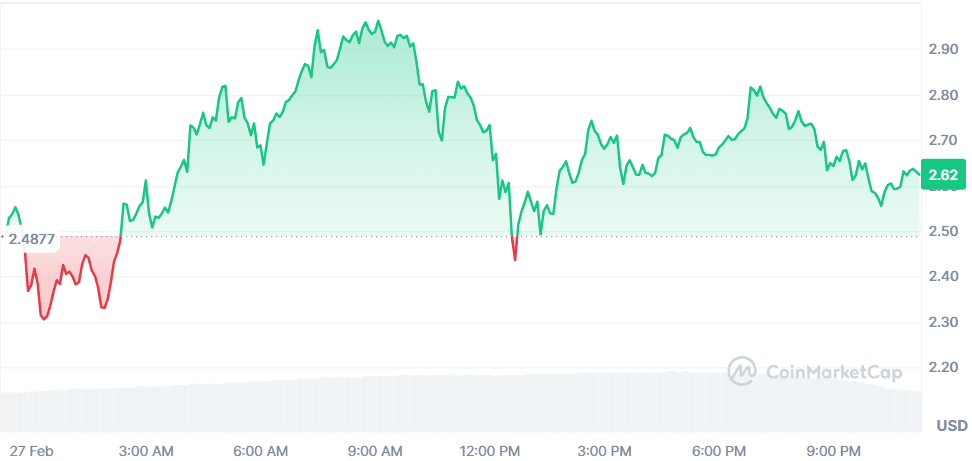Click the CoinMarketCap logo icon
The image size is (972, 461).
tap(742, 372)
